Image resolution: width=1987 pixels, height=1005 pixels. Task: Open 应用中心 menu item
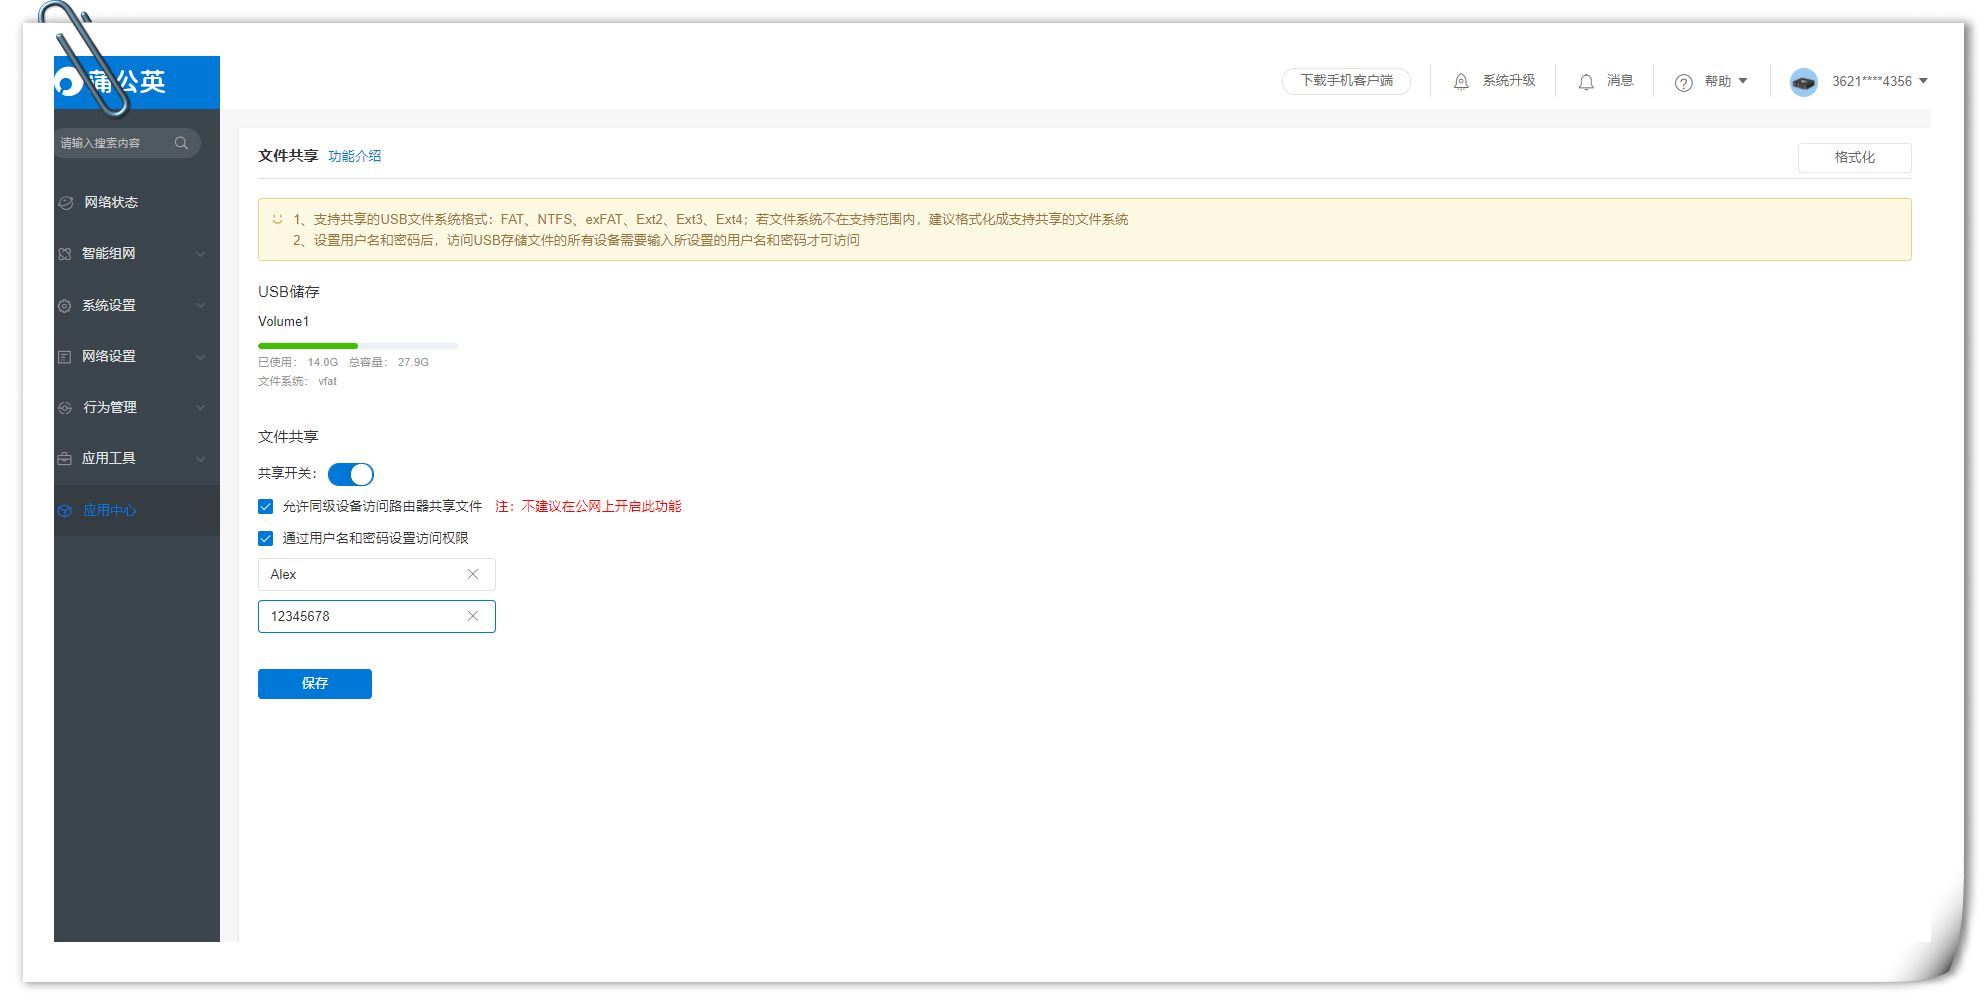point(137,511)
